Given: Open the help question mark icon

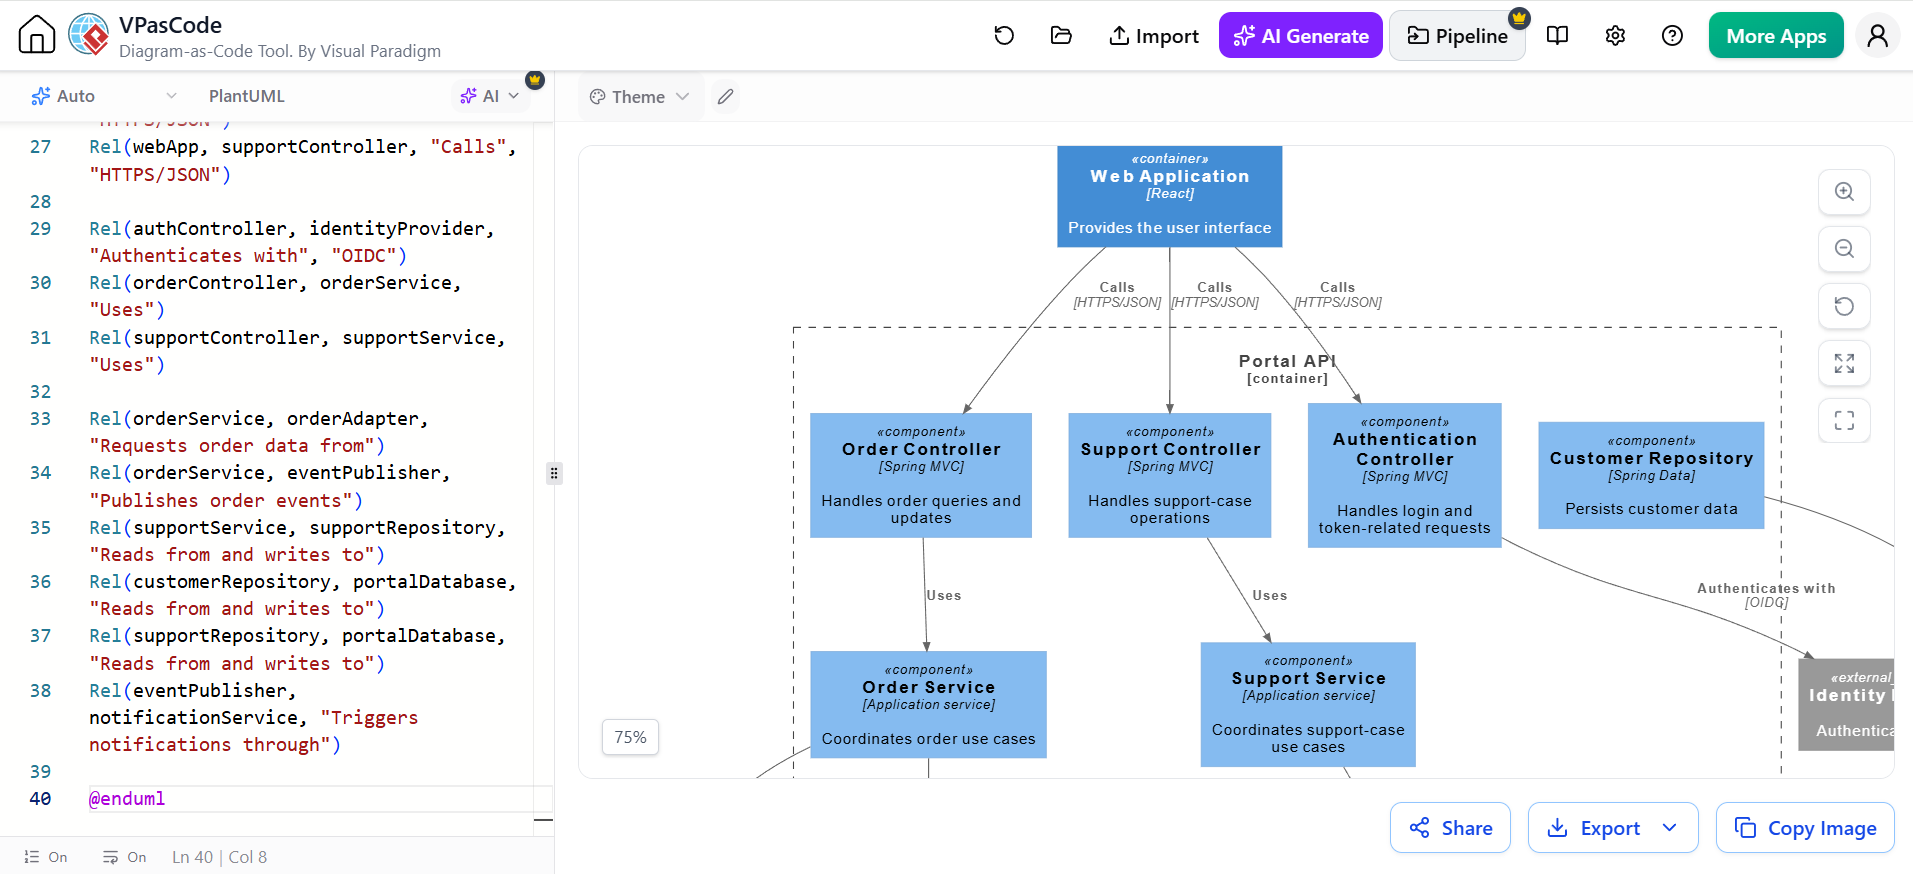Looking at the screenshot, I should tap(1672, 36).
